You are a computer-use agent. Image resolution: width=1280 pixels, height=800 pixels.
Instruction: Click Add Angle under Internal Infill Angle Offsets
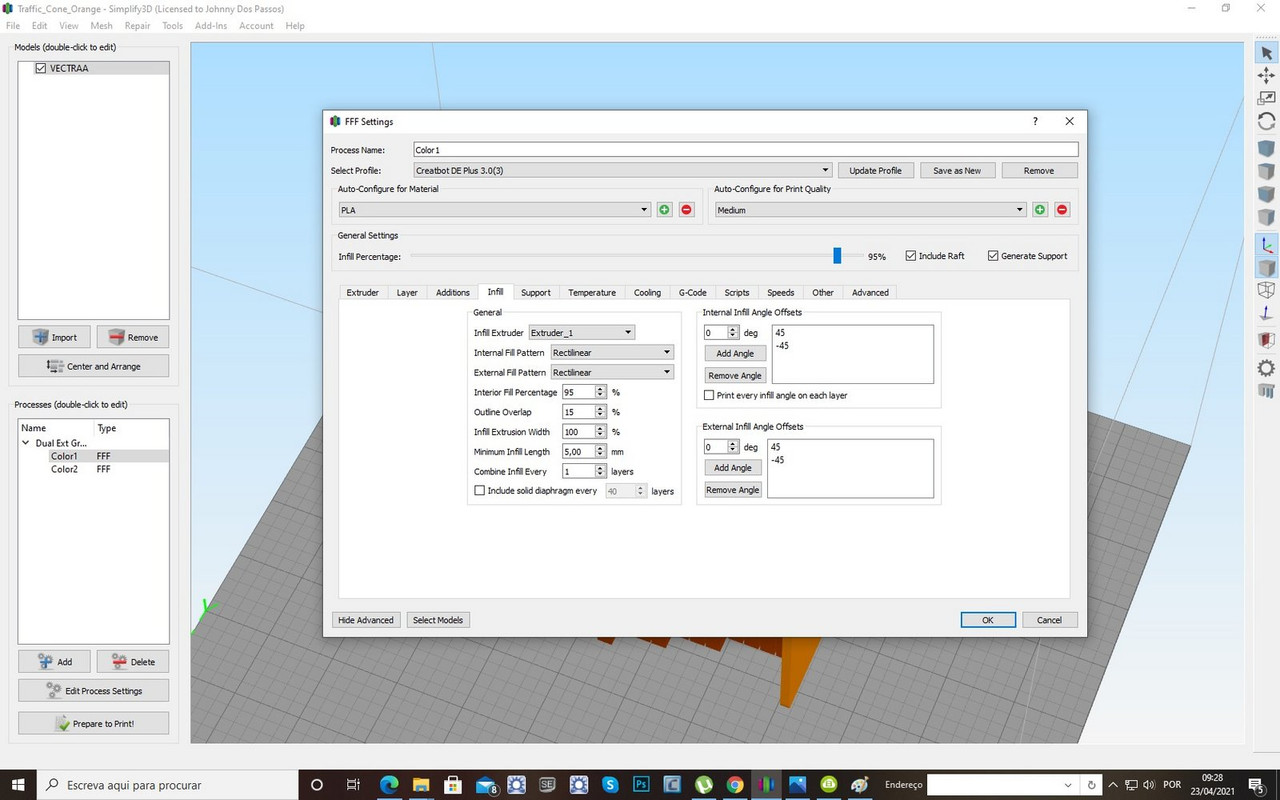pyautogui.click(x=735, y=353)
